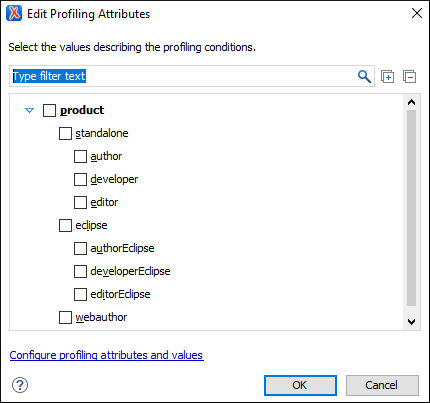Enable the eclipse checkbox
430x403 pixels.
pos(65,225)
